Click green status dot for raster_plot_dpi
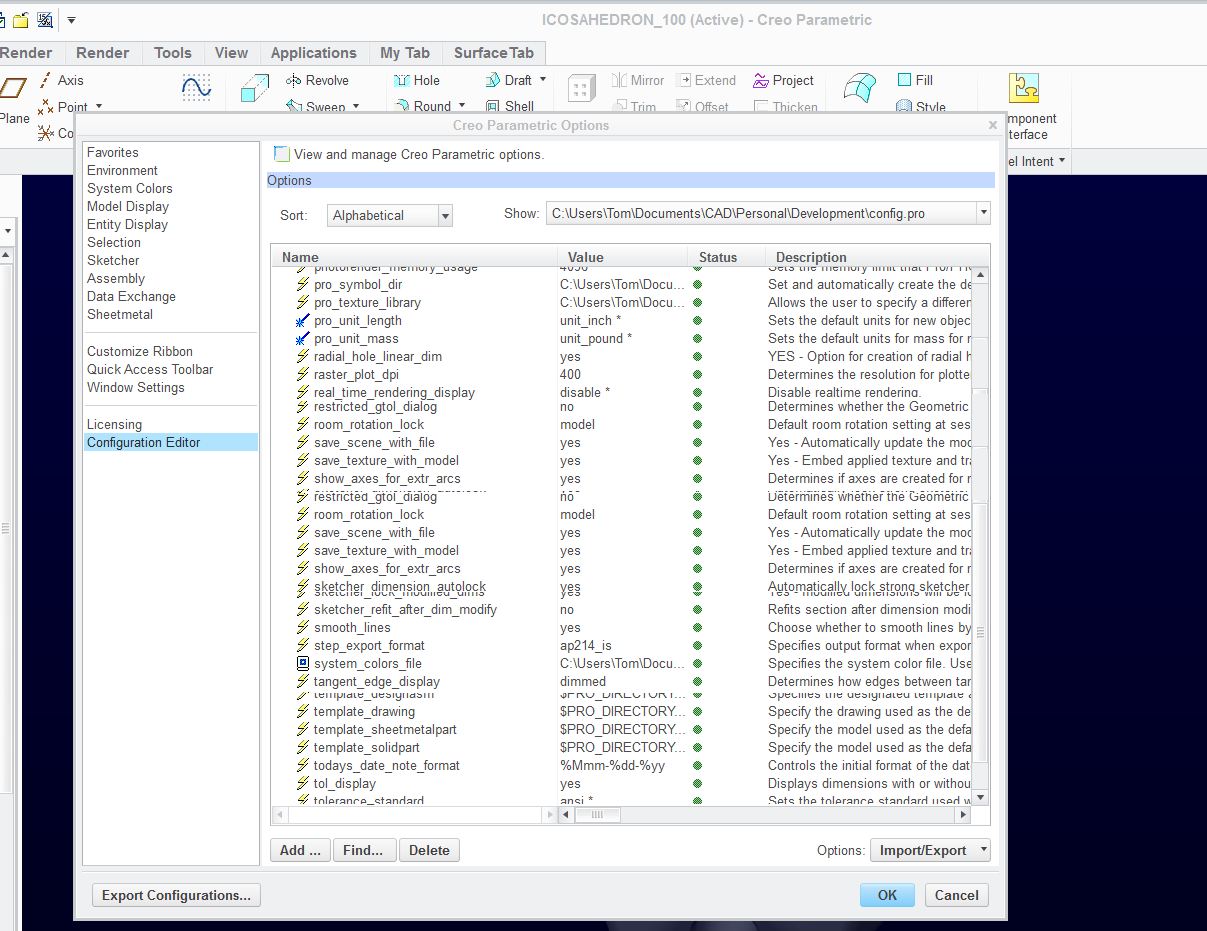1207x931 pixels. [x=697, y=375]
